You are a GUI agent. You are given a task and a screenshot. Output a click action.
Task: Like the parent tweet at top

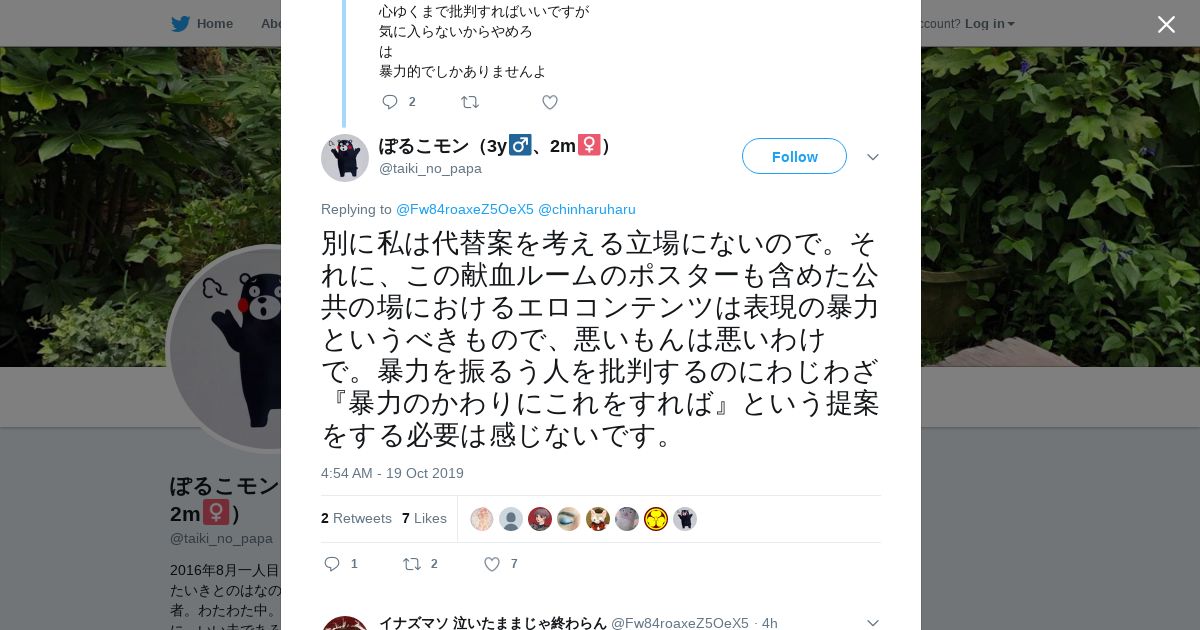pyautogui.click(x=550, y=102)
